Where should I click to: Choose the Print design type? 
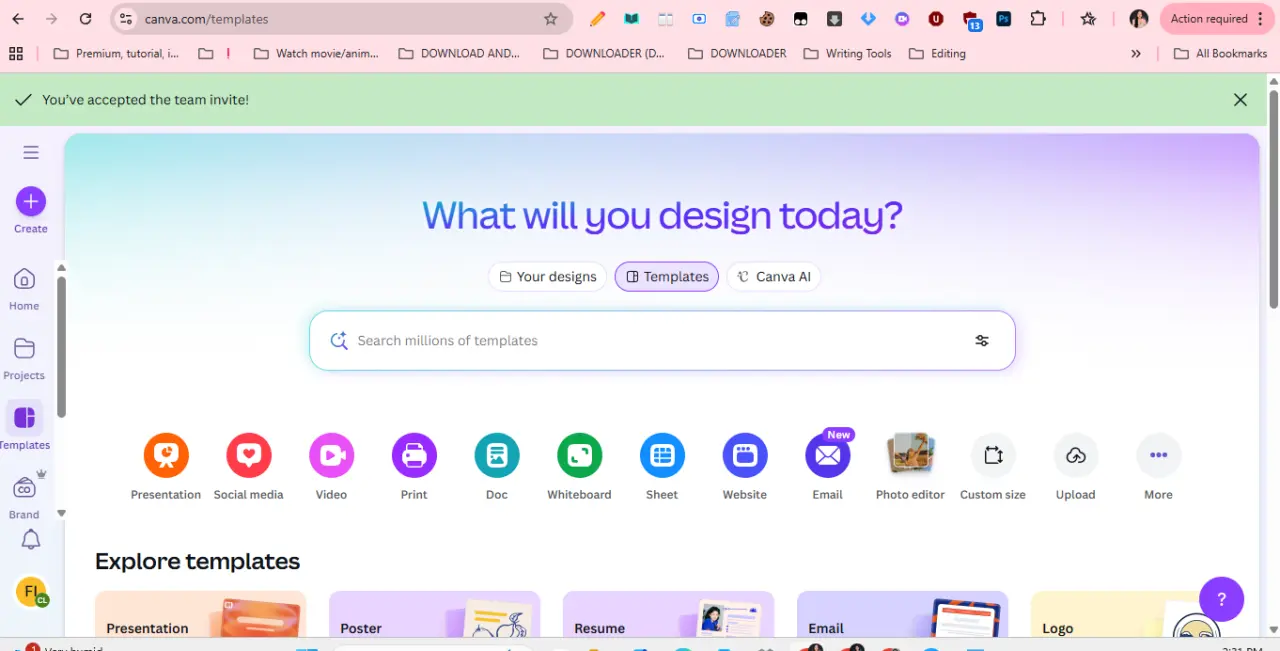pyautogui.click(x=414, y=467)
